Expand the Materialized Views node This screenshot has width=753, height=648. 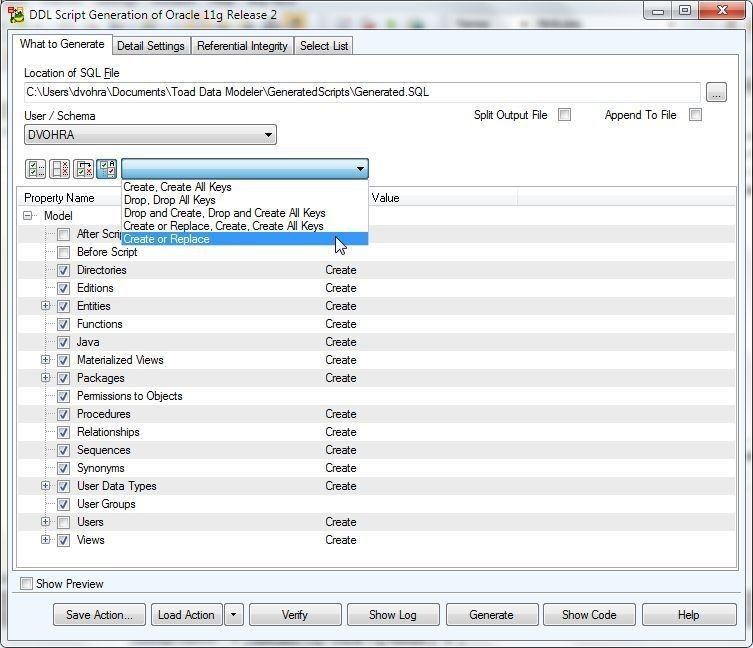(x=45, y=360)
